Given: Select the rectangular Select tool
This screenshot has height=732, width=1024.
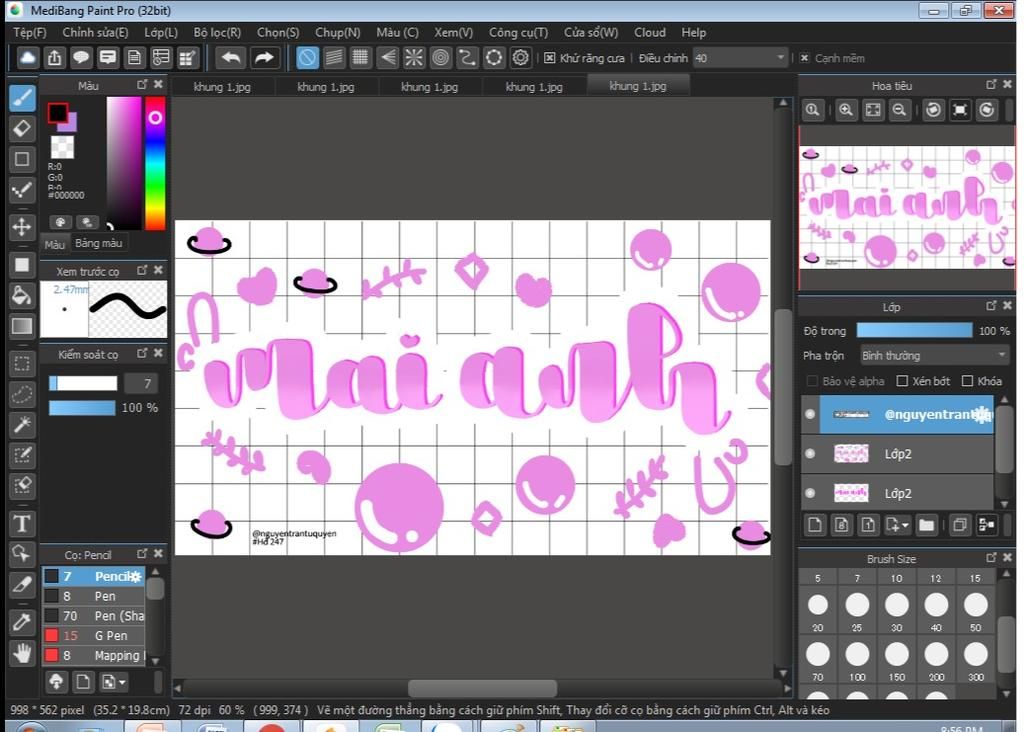Looking at the screenshot, I should [x=22, y=364].
